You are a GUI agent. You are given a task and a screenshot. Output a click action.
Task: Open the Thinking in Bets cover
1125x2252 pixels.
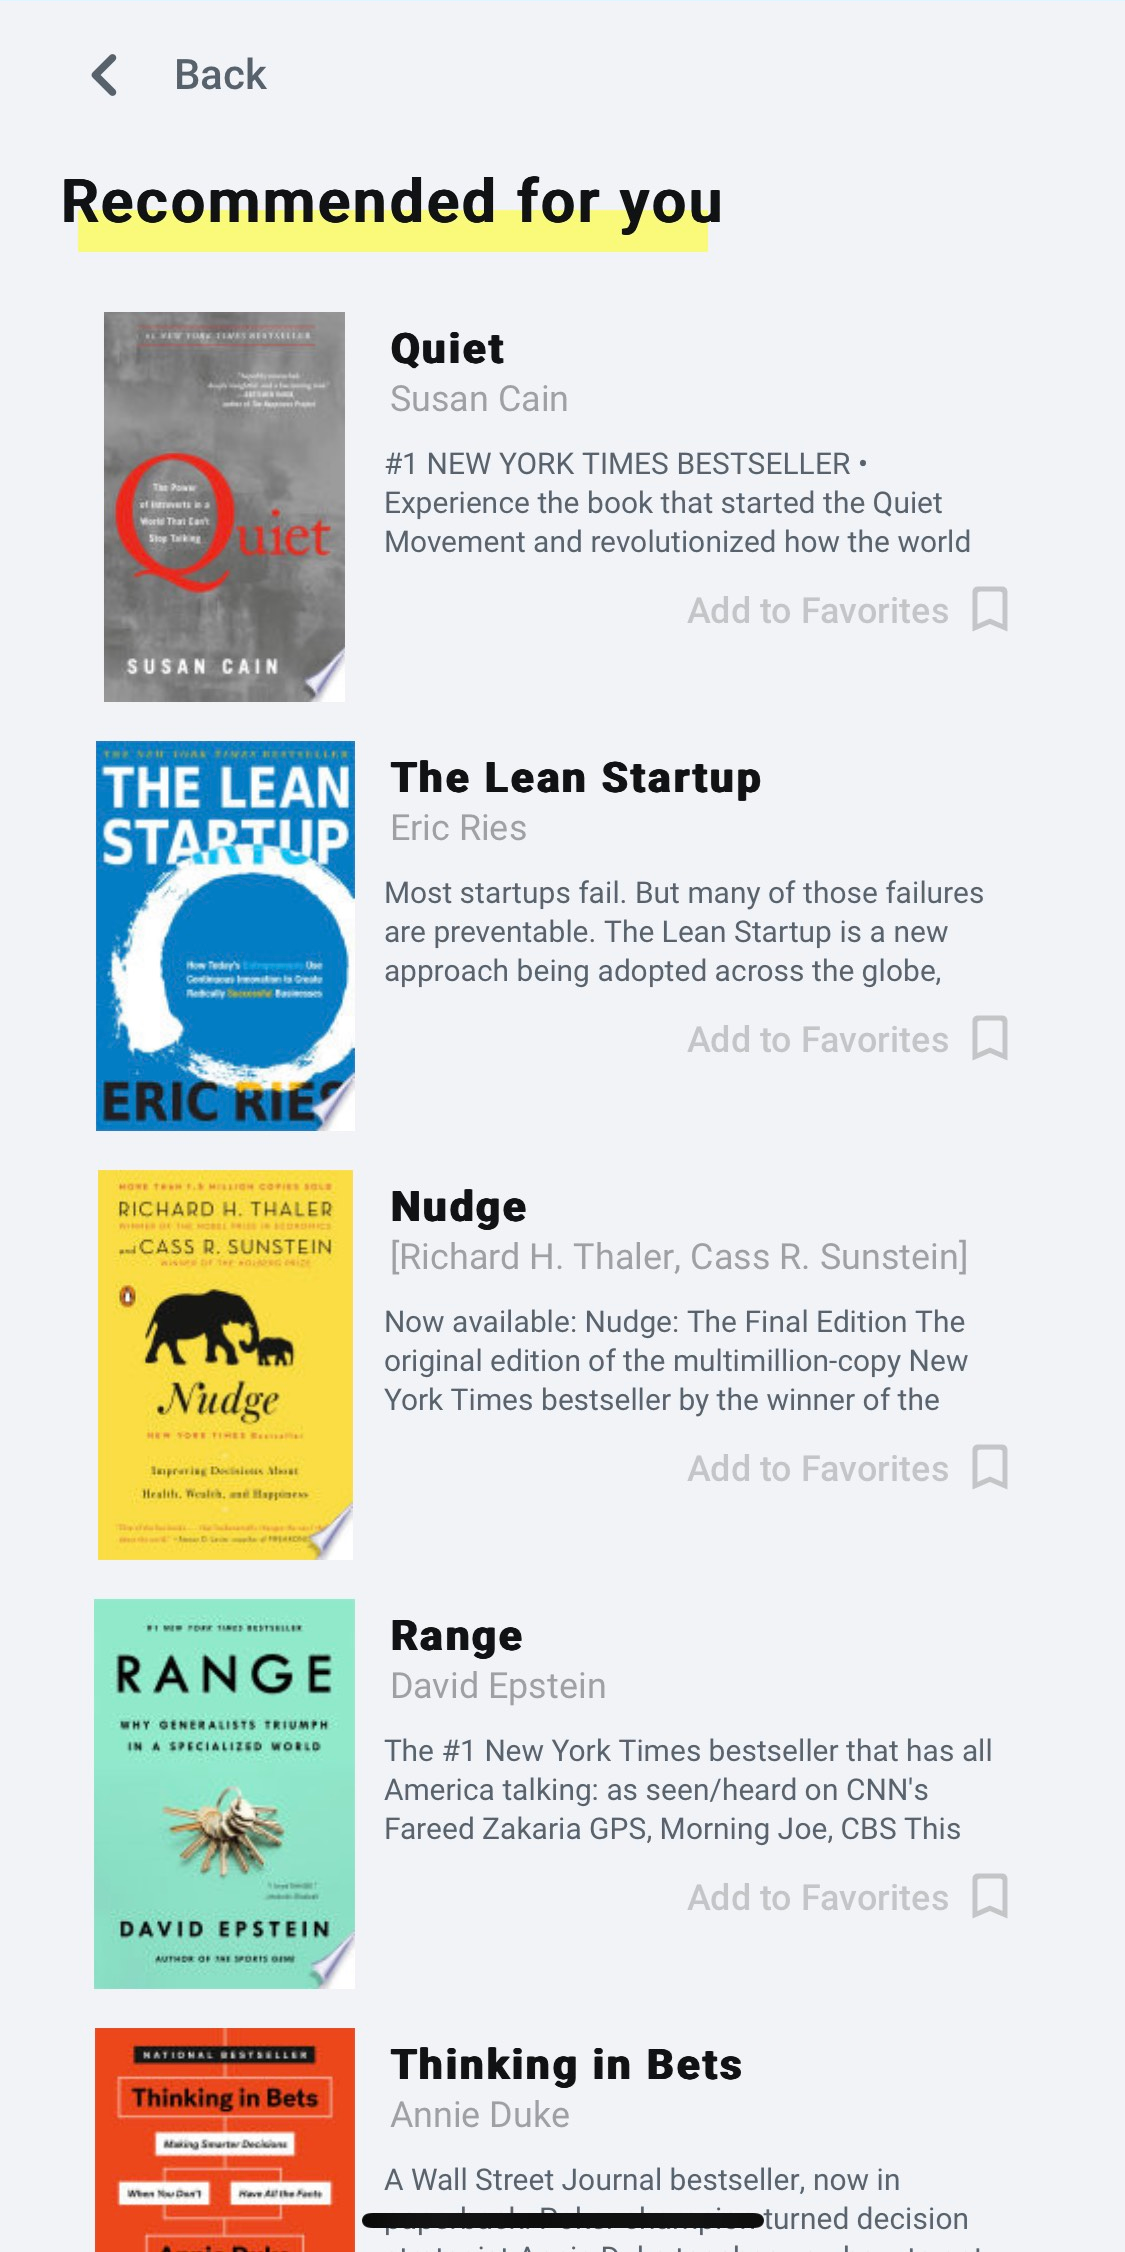pos(225,2140)
